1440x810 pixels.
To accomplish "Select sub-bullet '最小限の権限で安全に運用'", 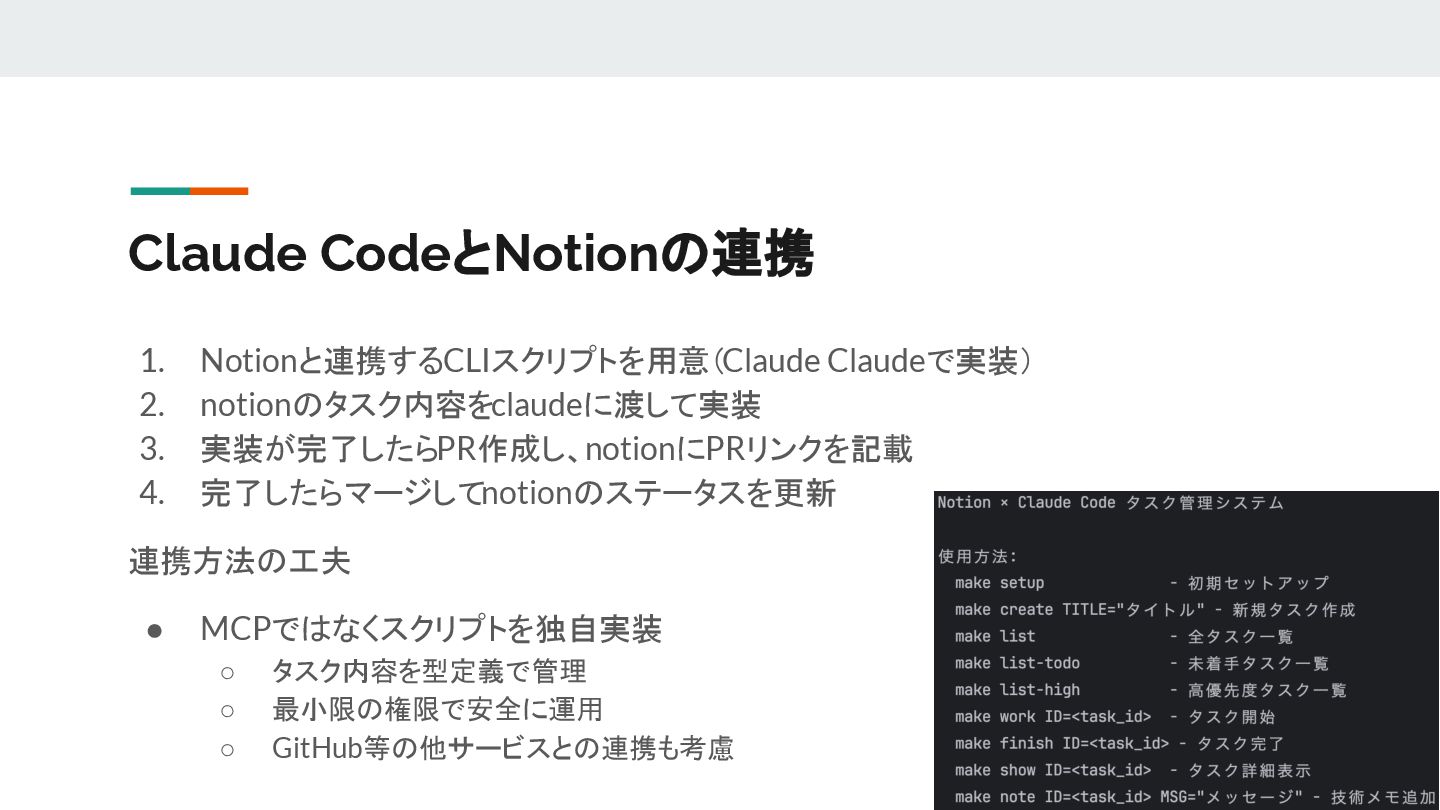I will (437, 709).
